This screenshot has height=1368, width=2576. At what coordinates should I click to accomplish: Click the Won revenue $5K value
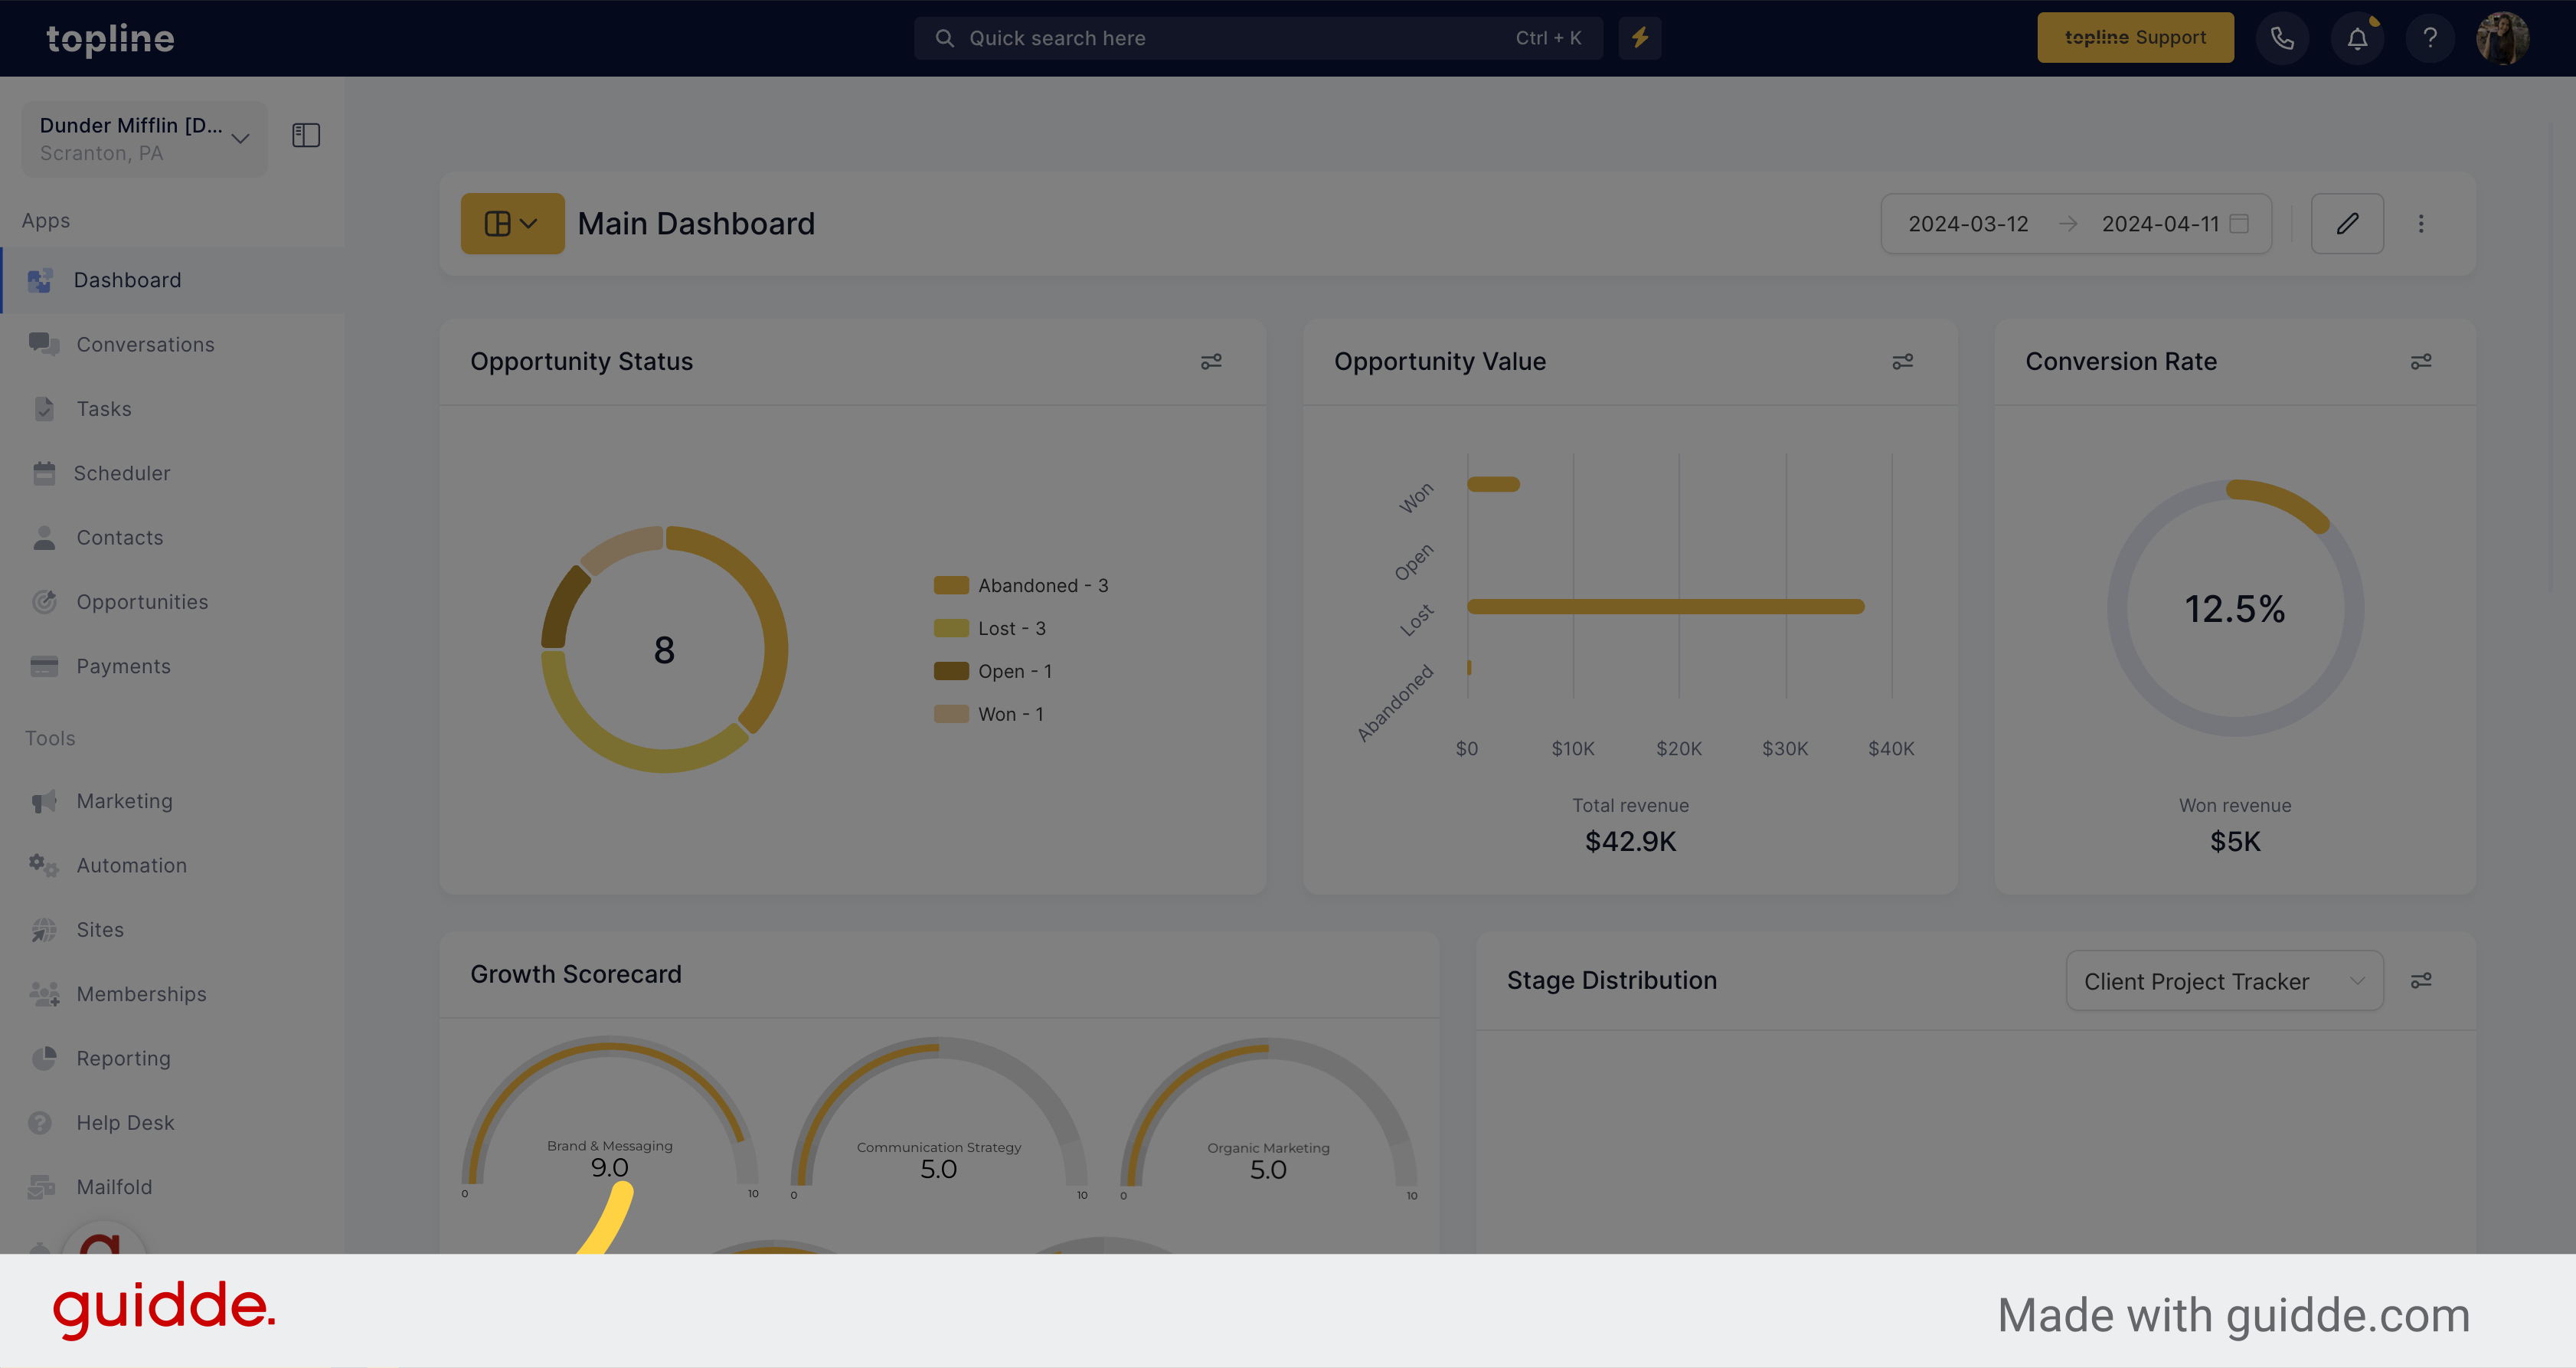2235,842
